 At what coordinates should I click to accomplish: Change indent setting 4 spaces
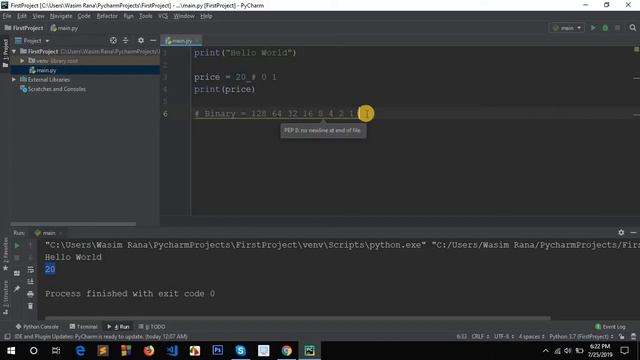point(531,337)
